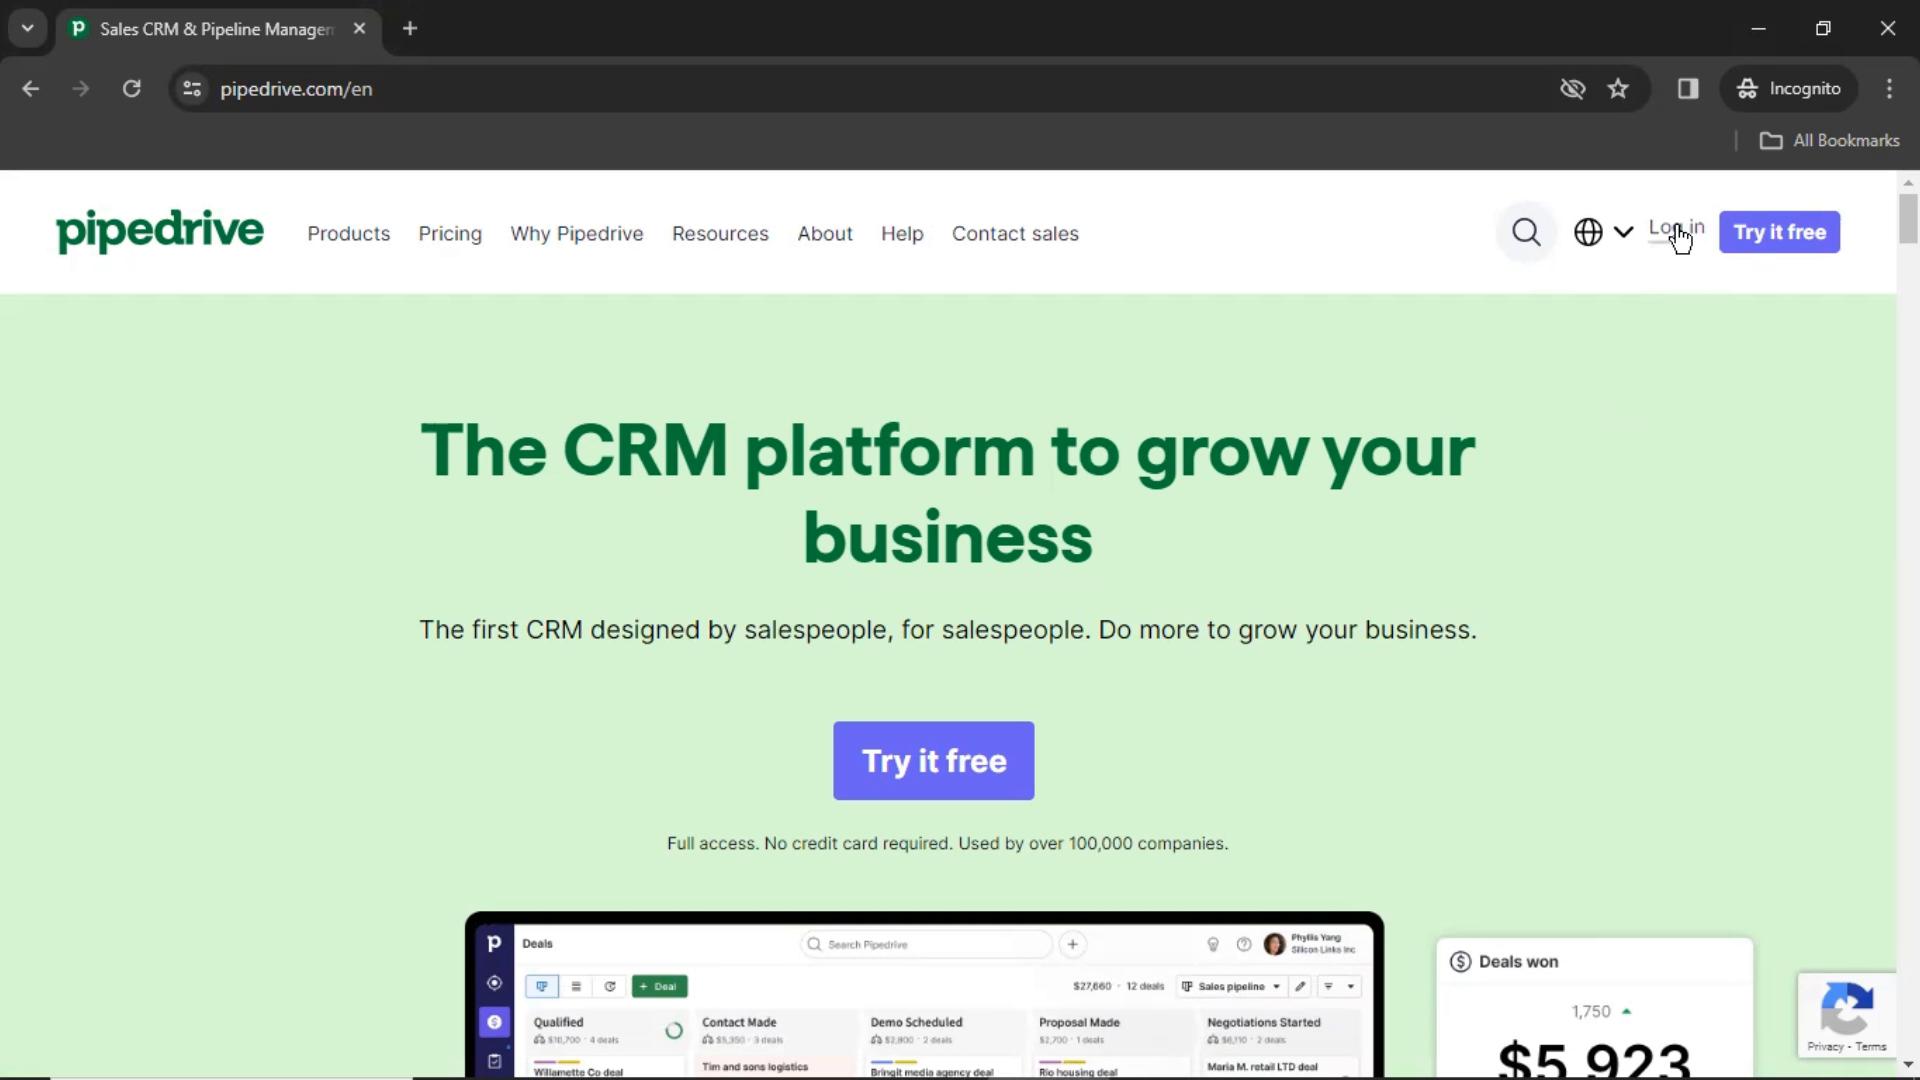The width and height of the screenshot is (1920, 1080).
Task: Click the Incognito mode icon
Action: [x=1746, y=90]
